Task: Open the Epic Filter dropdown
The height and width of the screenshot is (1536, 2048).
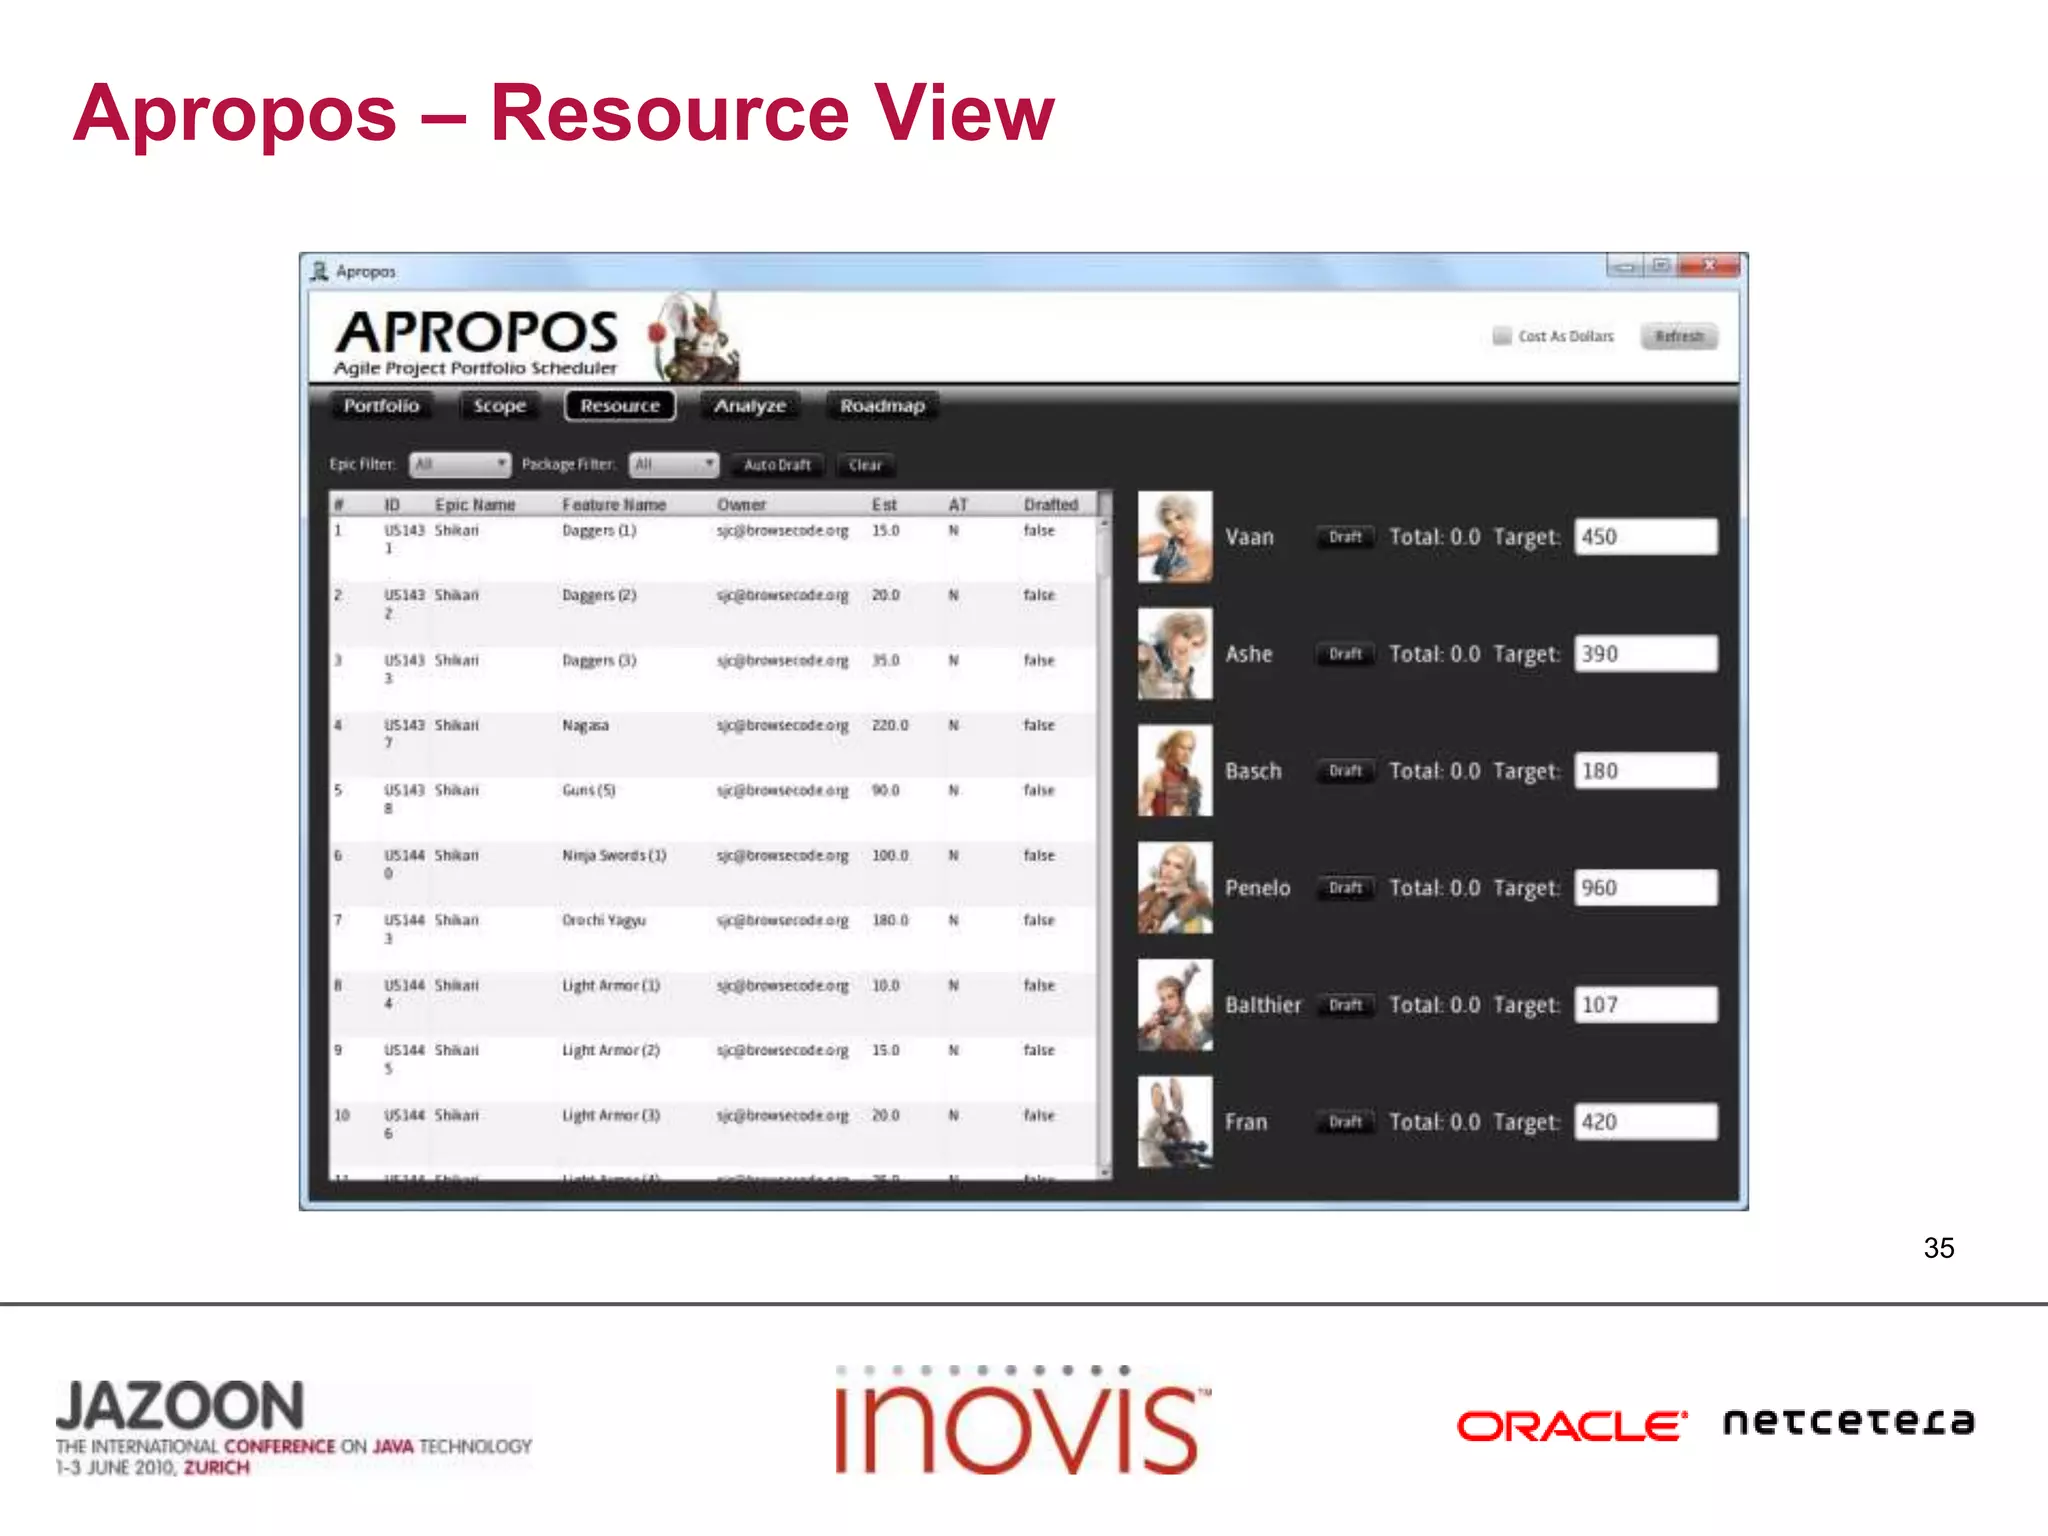Action: (x=460, y=465)
